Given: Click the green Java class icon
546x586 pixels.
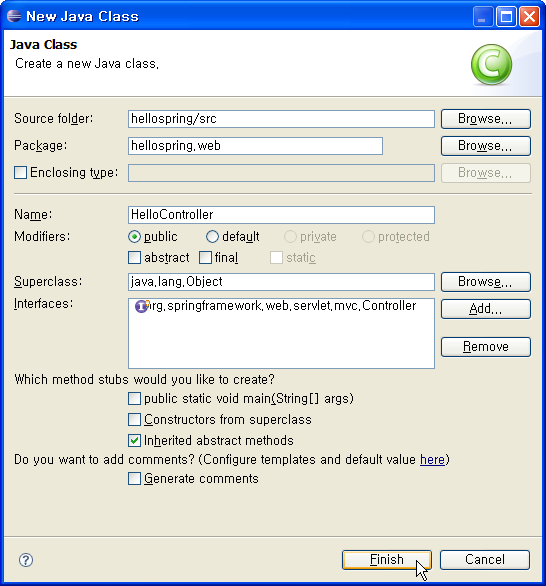Looking at the screenshot, I should tap(491, 64).
